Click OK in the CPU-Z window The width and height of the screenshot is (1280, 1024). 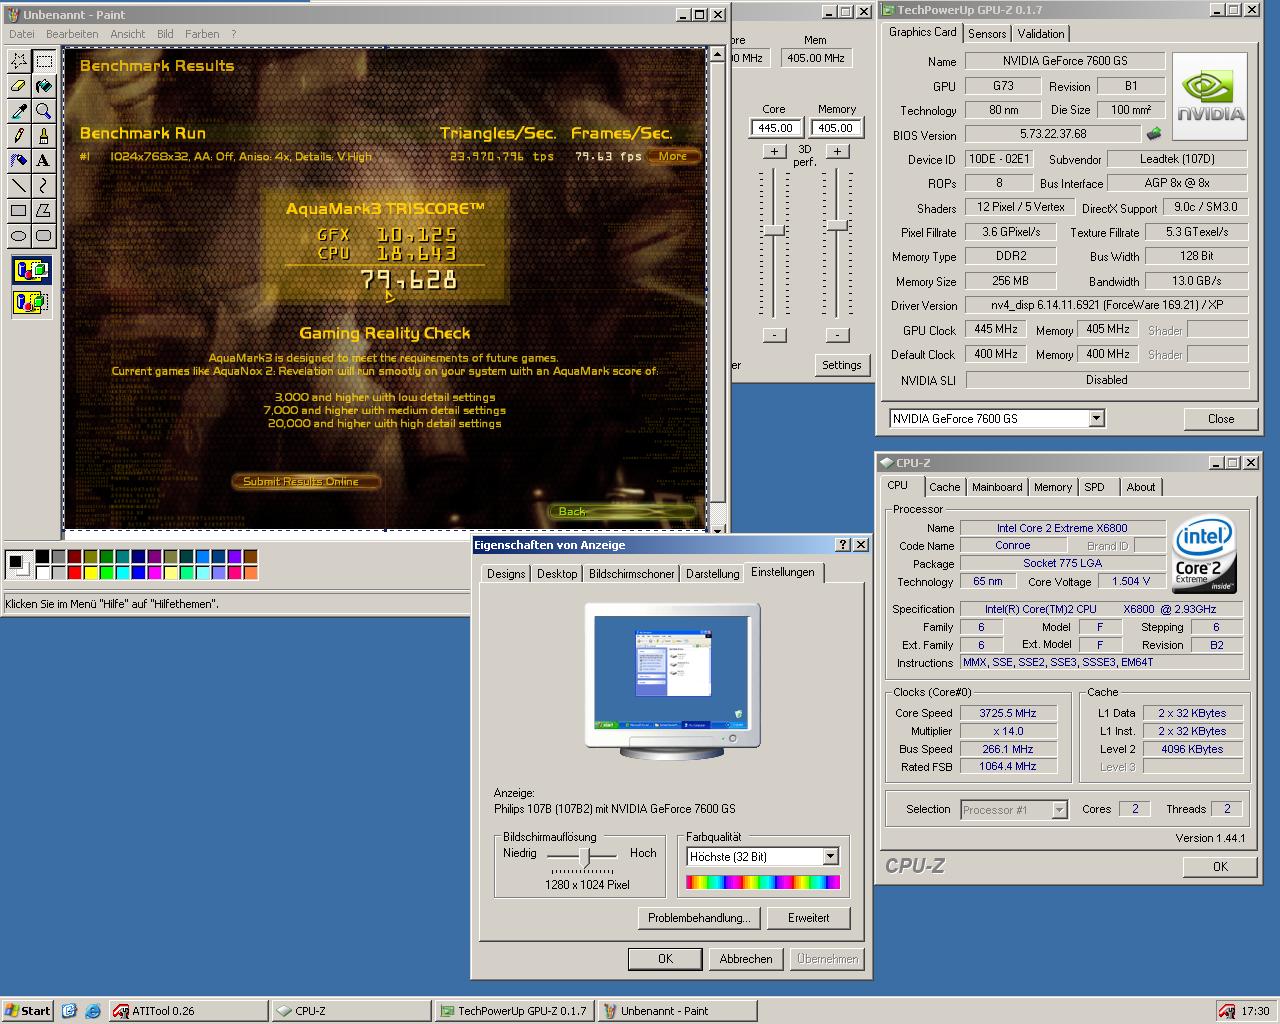(x=1220, y=867)
